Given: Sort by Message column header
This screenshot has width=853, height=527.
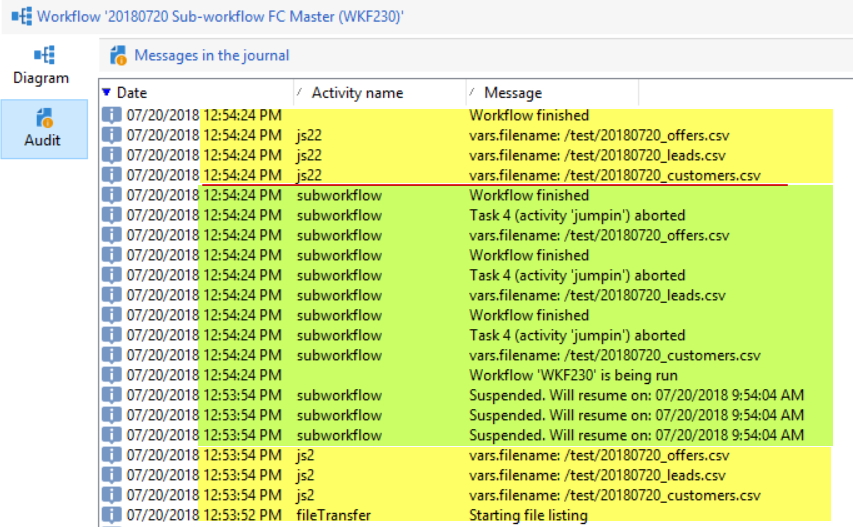Looking at the screenshot, I should pos(512,93).
